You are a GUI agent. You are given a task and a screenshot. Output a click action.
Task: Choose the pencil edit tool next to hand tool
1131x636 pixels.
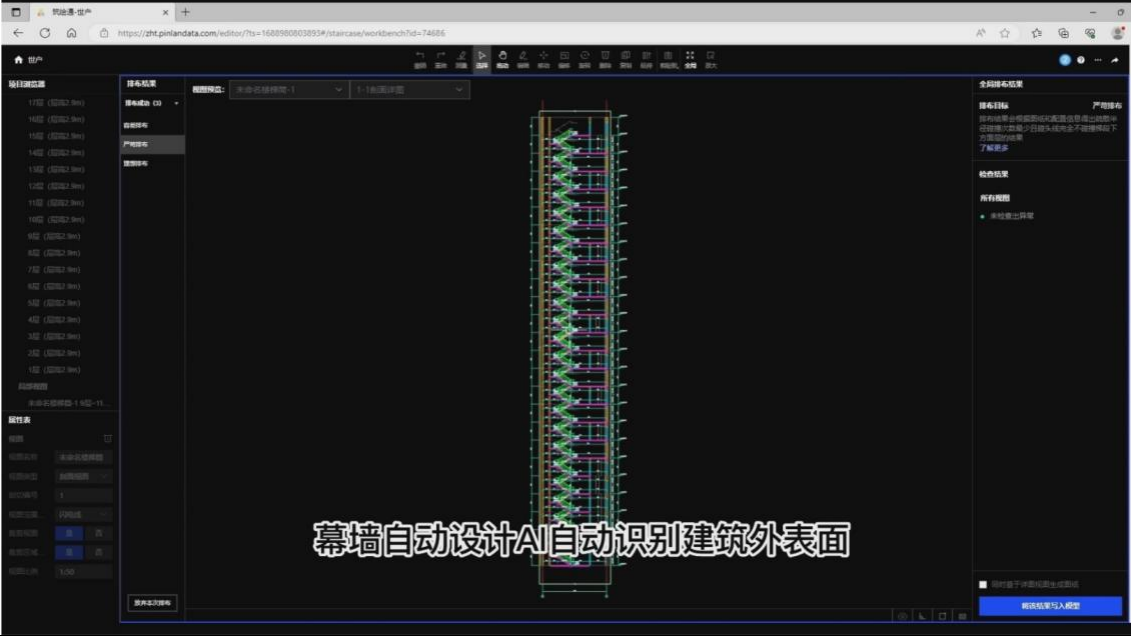tap(523, 59)
